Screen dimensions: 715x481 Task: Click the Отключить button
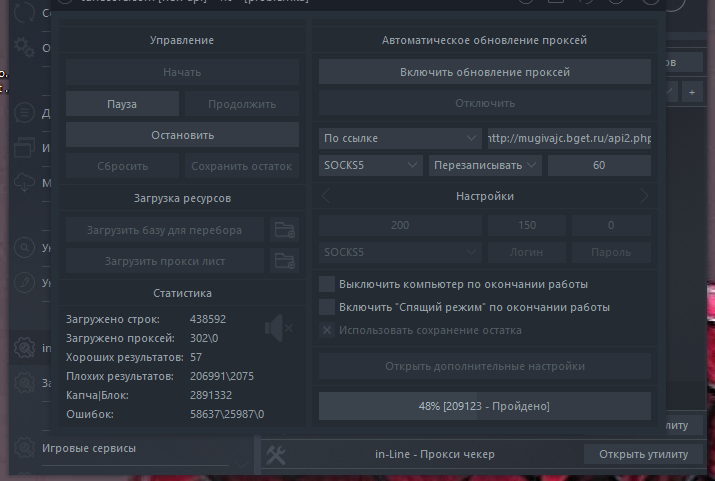pos(485,103)
